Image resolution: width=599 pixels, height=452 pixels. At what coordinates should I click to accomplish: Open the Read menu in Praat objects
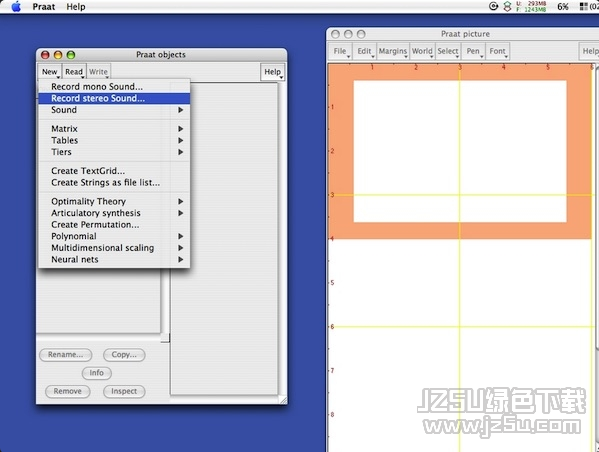pos(74,71)
